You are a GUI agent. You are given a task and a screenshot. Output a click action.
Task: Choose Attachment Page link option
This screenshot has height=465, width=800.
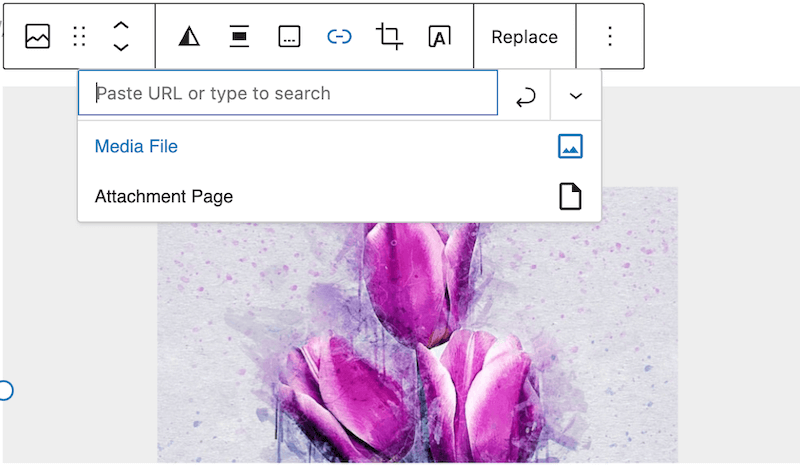339,197
